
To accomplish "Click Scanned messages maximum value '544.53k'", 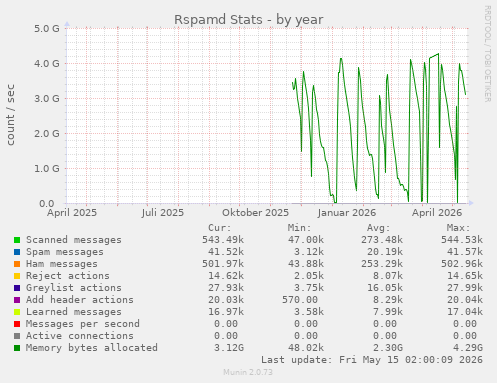I will 462,240.
